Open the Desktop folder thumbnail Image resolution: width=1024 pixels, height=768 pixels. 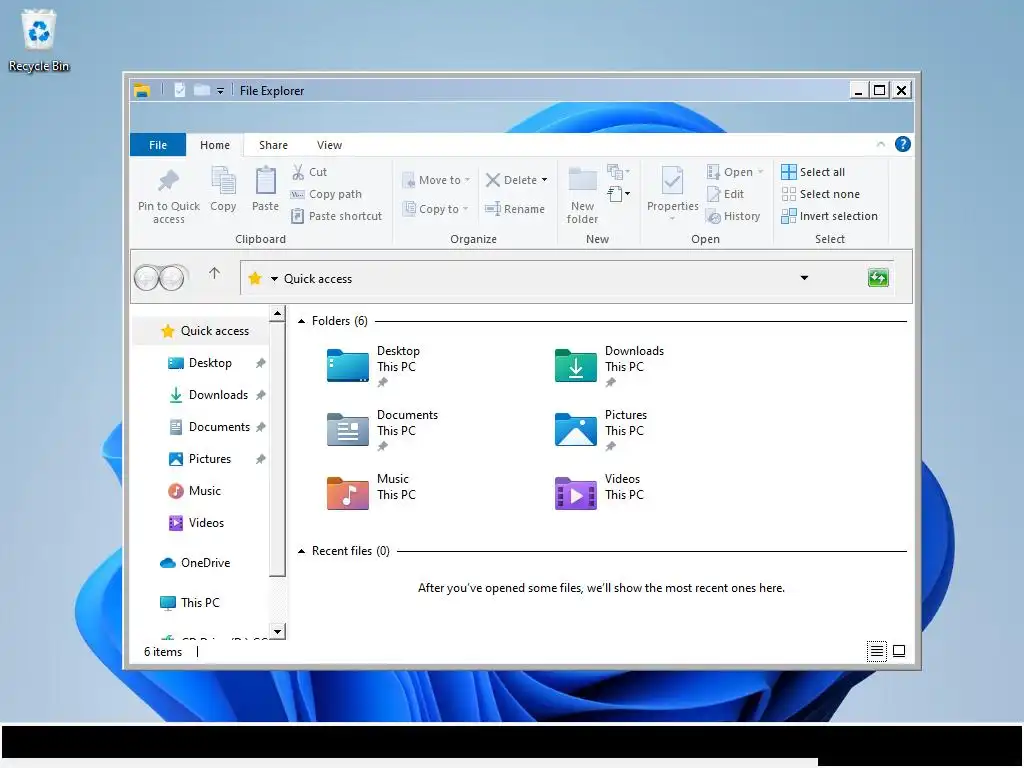[x=347, y=365]
